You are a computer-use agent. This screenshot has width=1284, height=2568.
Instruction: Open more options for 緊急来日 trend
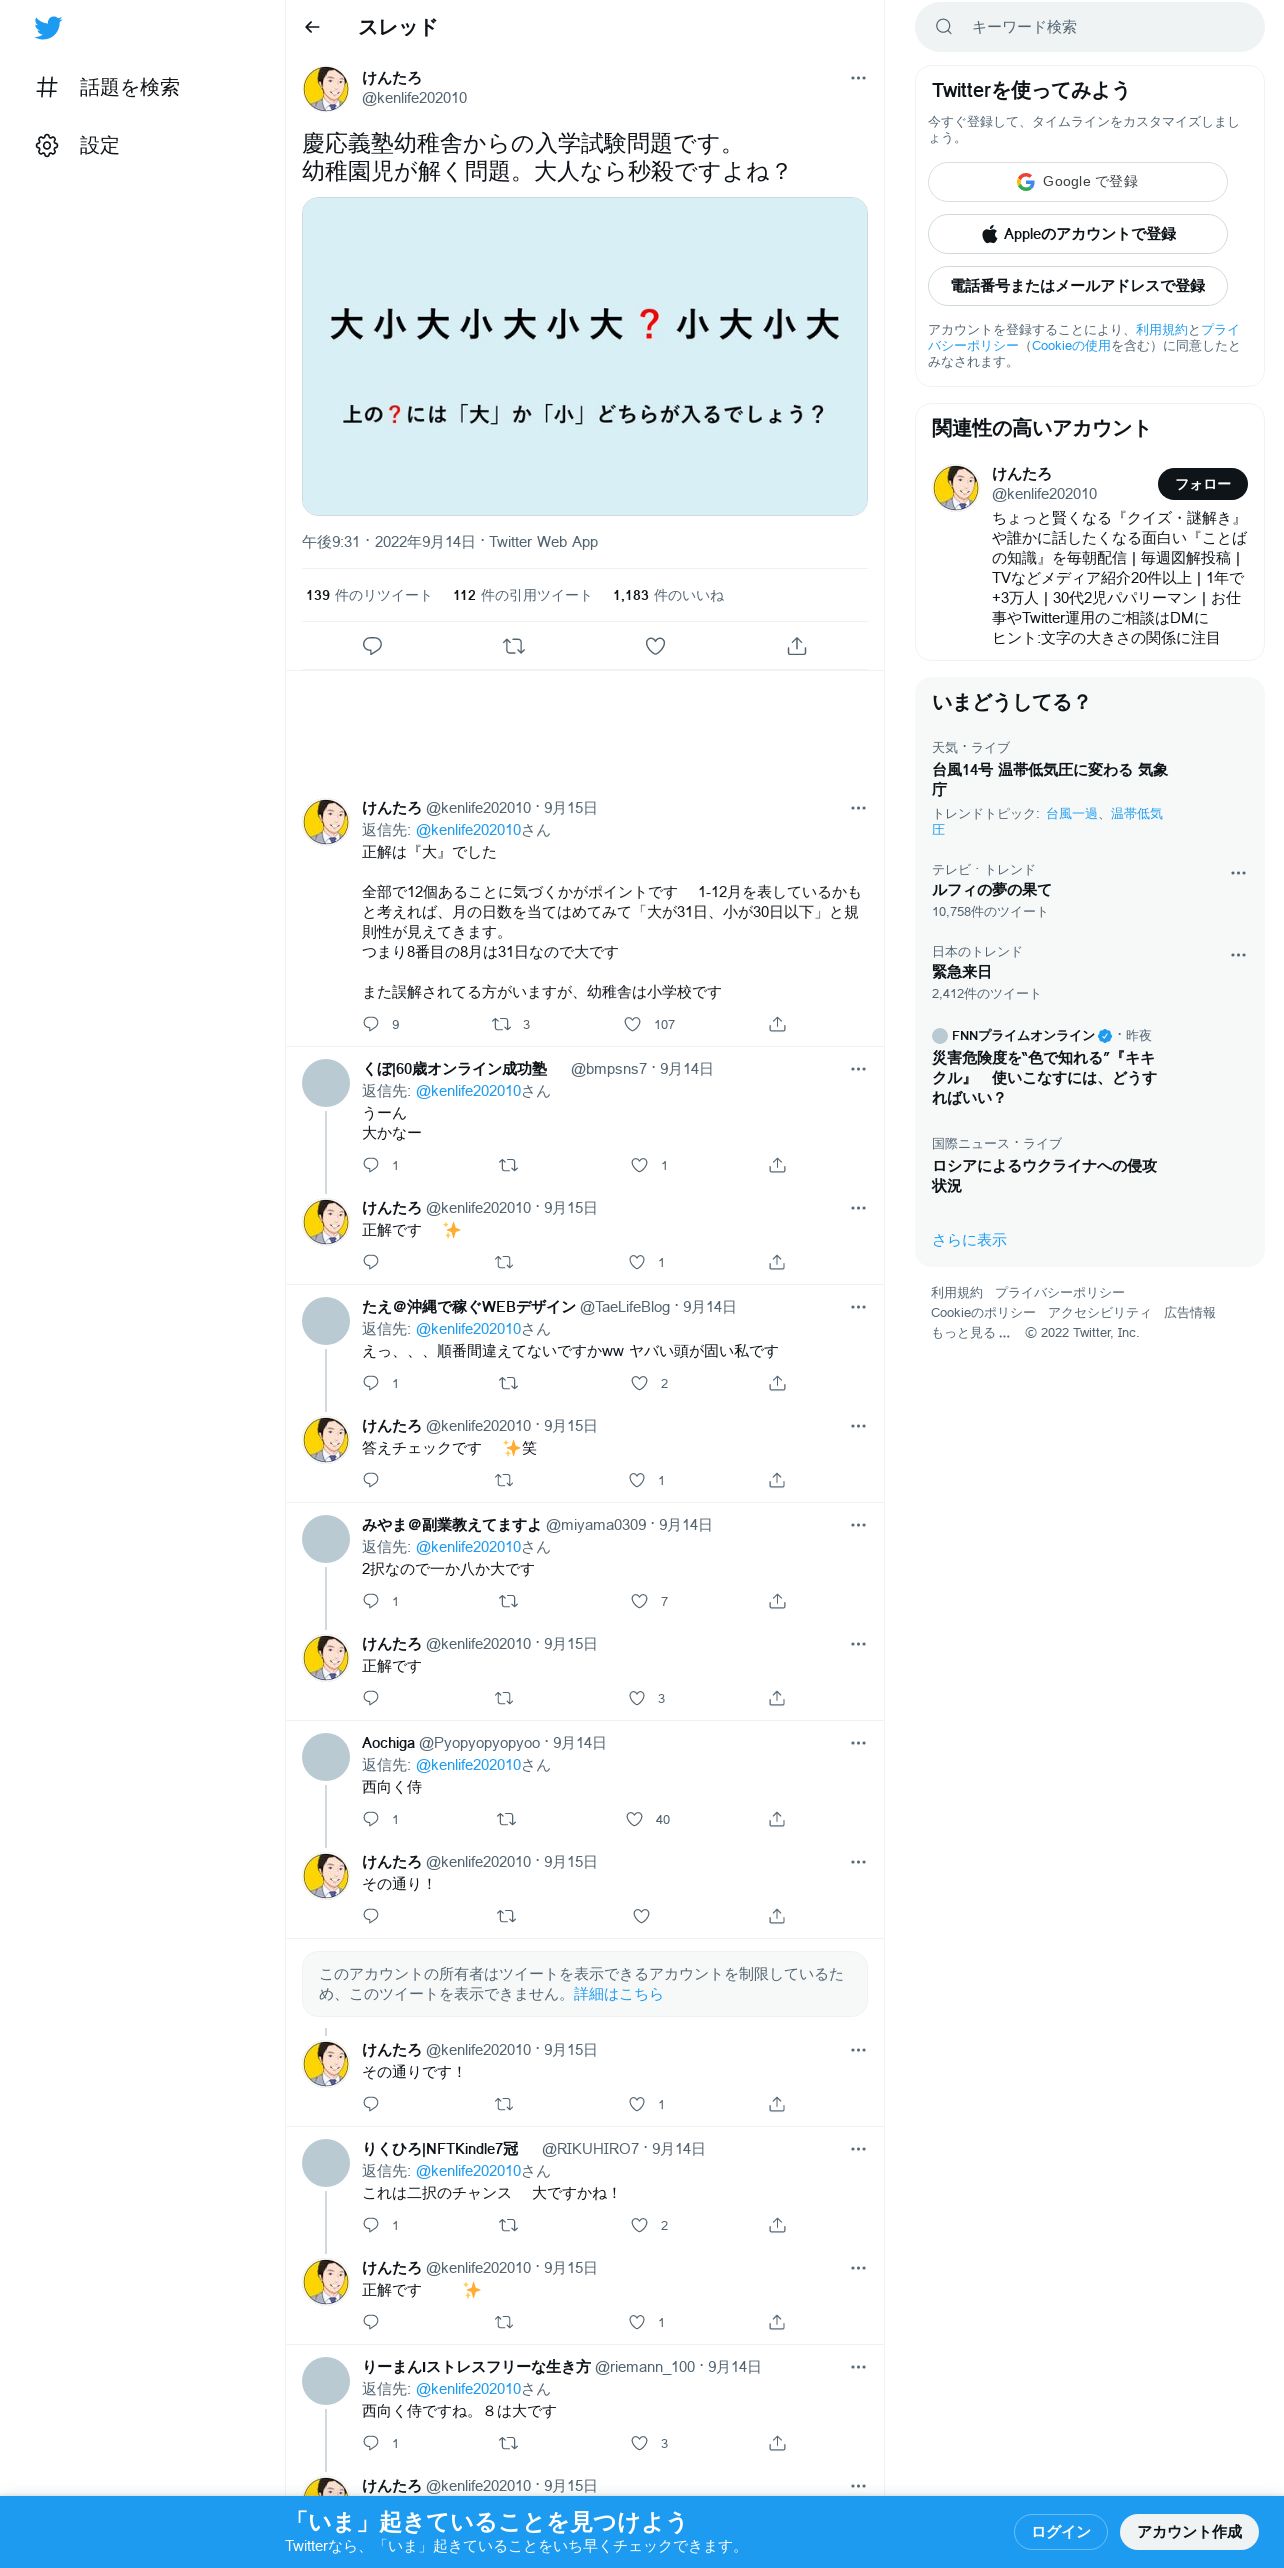(1238, 955)
